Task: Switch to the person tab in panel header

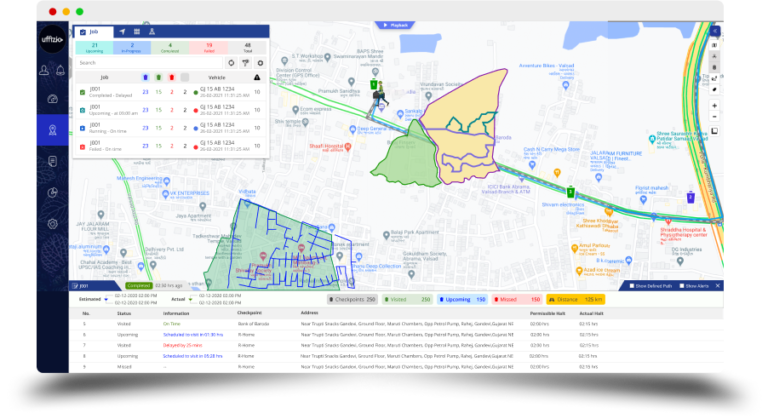Action: [x=152, y=32]
